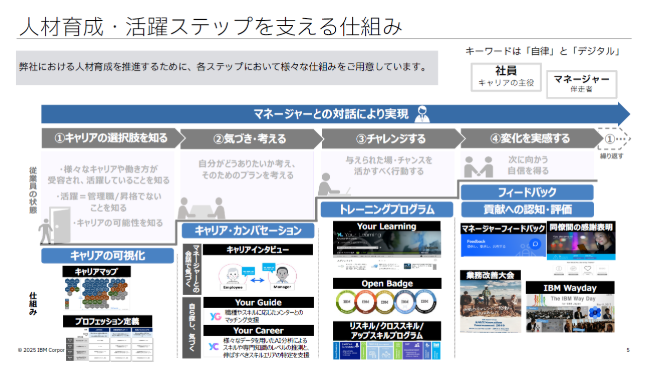Click the キャリアインタビュー black label
650x379 pixels.
click(258, 249)
